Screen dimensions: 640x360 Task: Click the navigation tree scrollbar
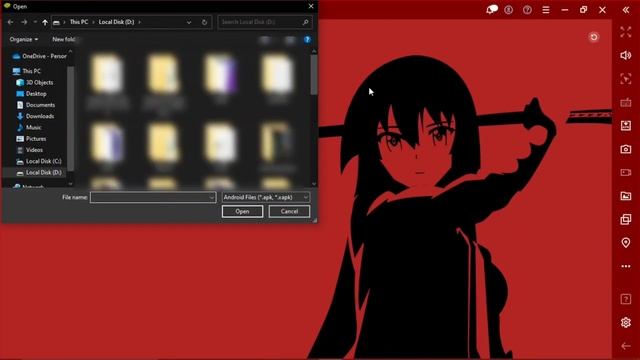[70, 118]
